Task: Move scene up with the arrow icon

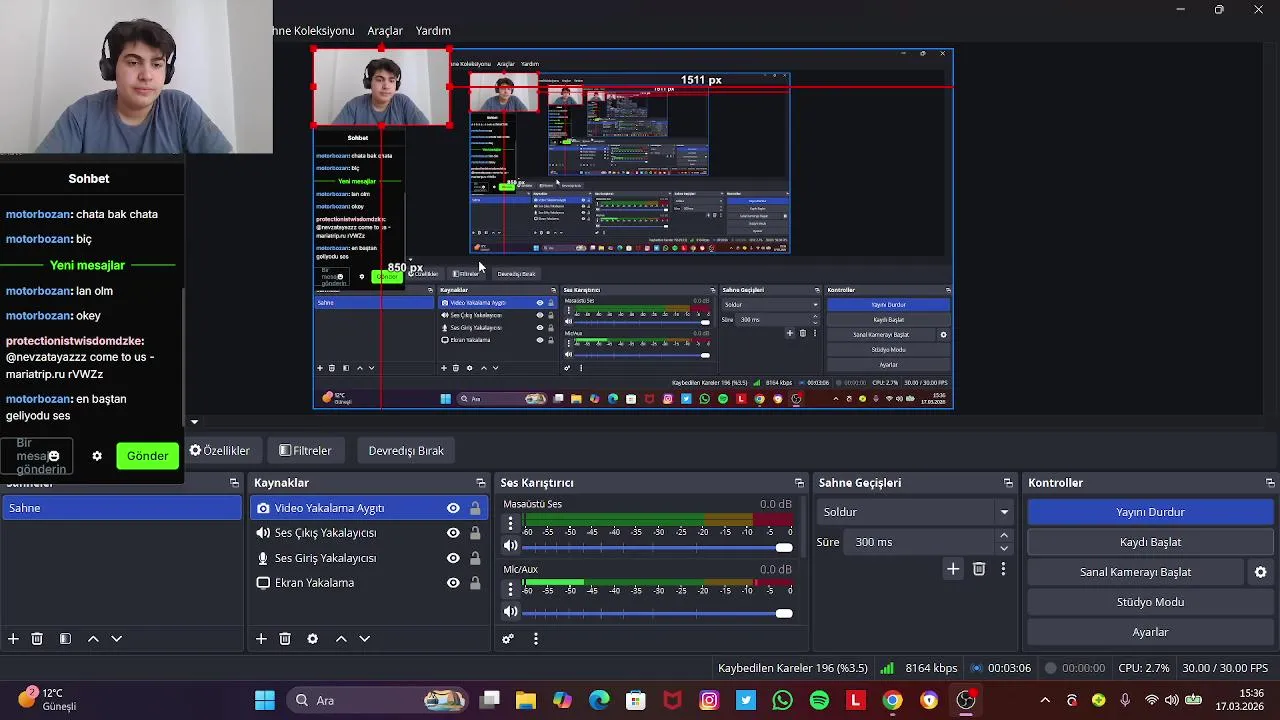Action: (x=93, y=639)
